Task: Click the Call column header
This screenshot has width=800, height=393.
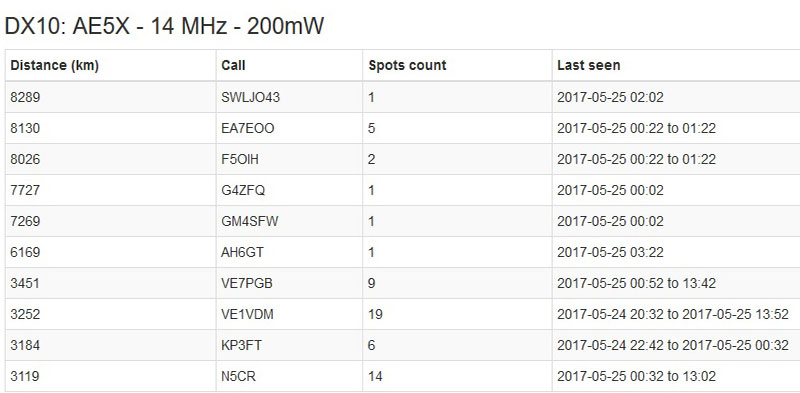Action: [x=233, y=65]
